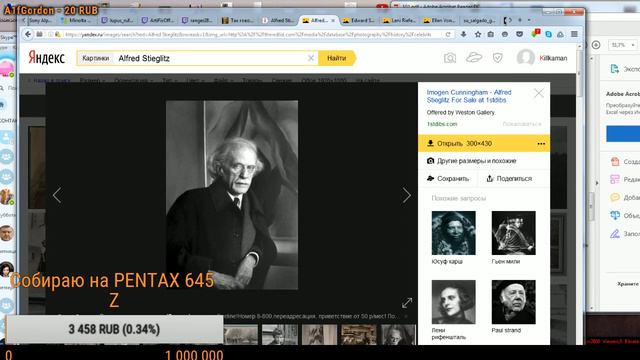Click the Acrobat Создать PDF tool icon
Image resolution: width=640 pixels, height=360 pixels.
(615, 161)
